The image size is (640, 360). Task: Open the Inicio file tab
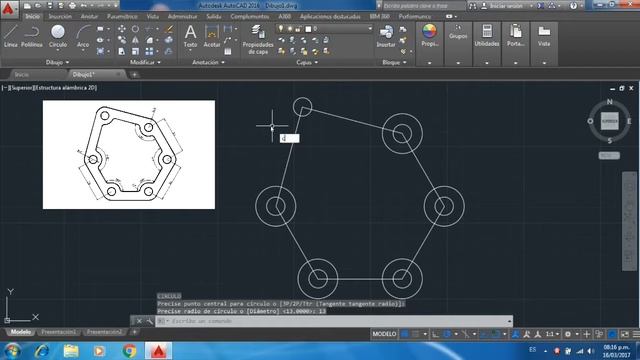(x=22, y=75)
